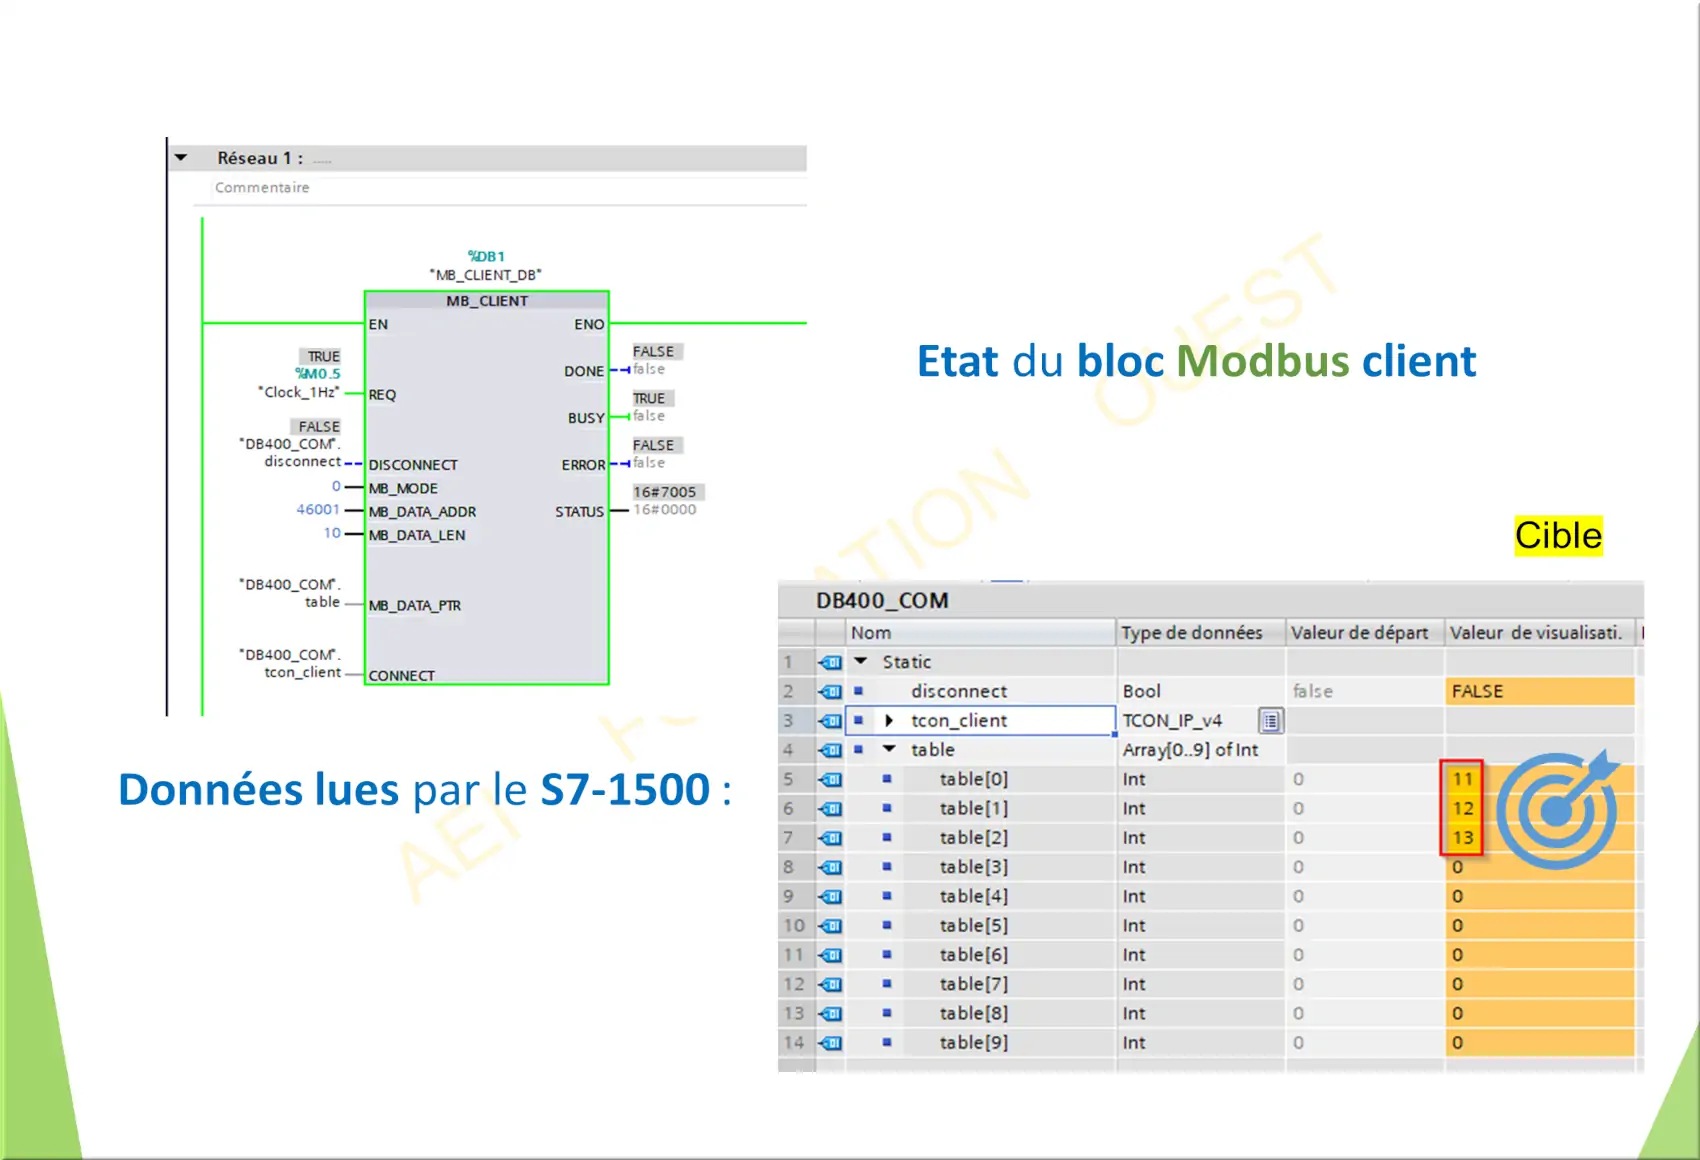Select the table[7] name cell
Image resolution: width=1700 pixels, height=1160 pixels.
click(x=980, y=984)
